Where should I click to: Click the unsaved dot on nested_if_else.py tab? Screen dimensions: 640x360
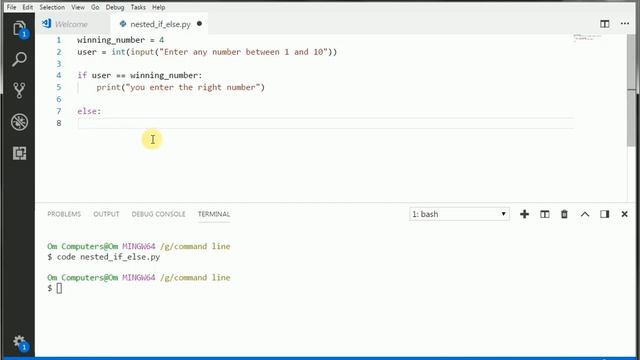pyautogui.click(x=199, y=24)
